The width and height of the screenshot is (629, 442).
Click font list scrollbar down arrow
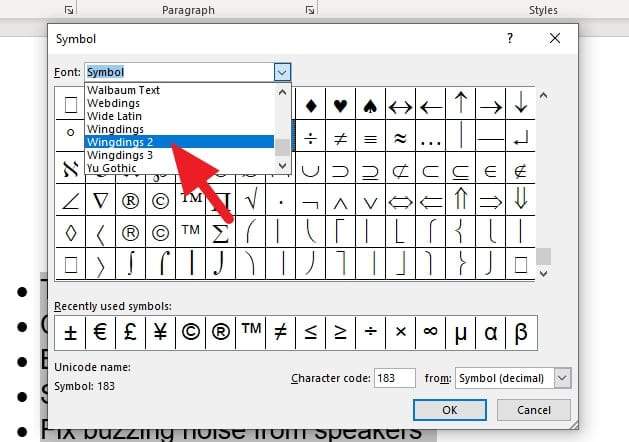pyautogui.click(x=282, y=166)
